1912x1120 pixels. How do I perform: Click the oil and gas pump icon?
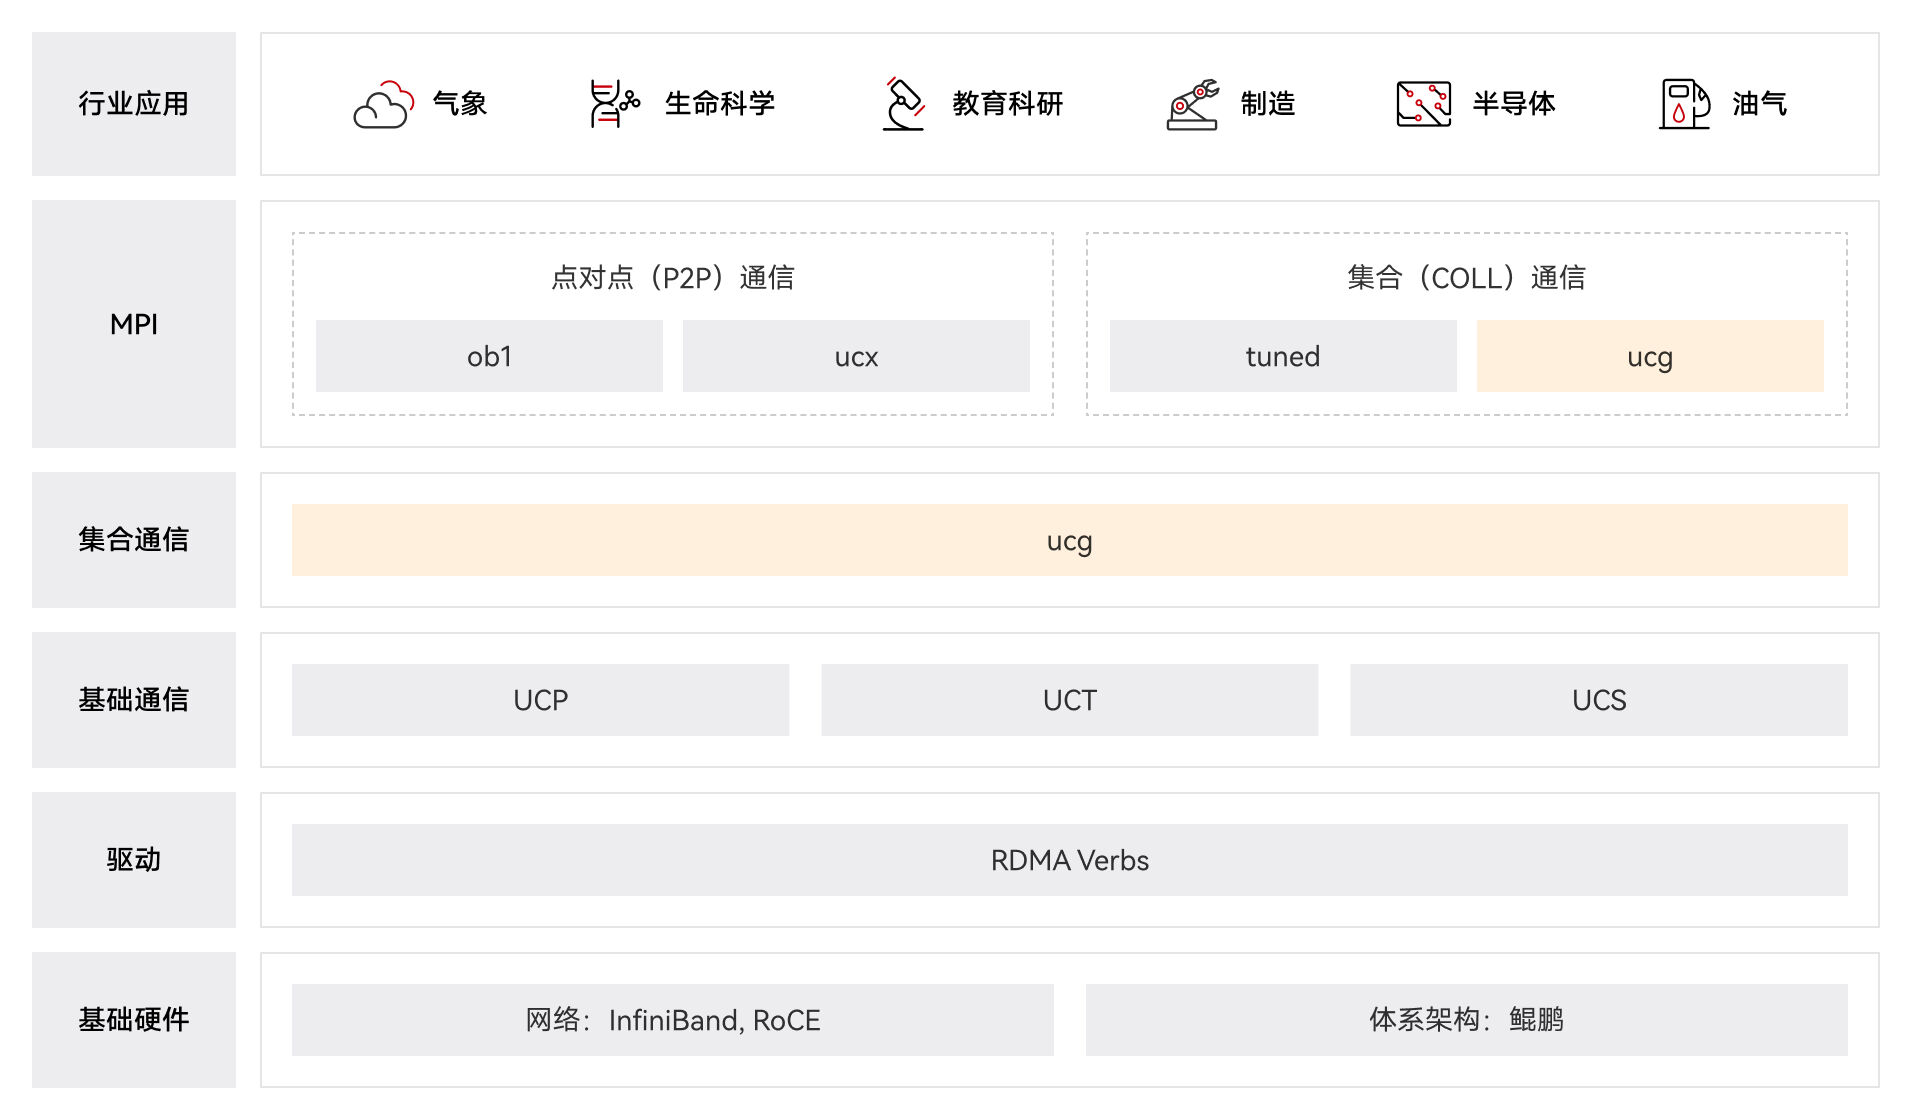pos(1684,104)
